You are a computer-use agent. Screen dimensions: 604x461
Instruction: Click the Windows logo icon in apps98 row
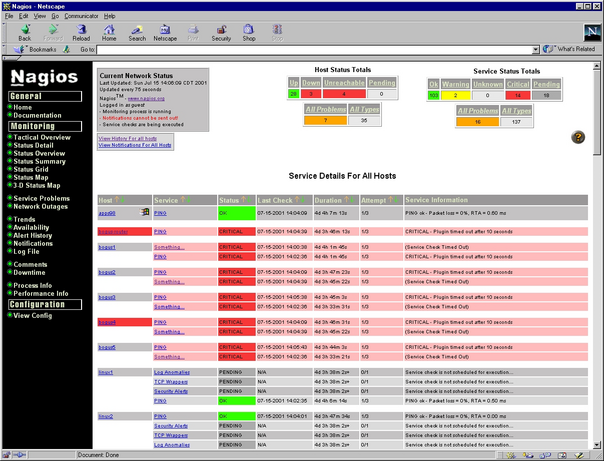coord(144,212)
